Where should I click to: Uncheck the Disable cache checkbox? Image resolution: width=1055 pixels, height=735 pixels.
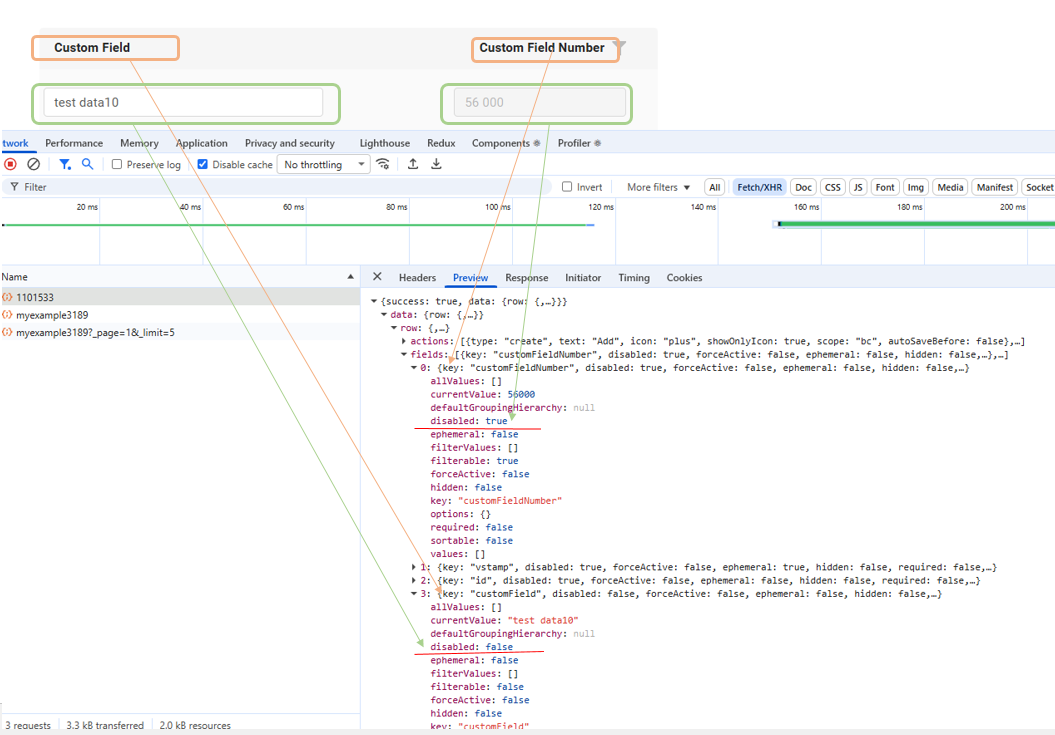tap(203, 164)
